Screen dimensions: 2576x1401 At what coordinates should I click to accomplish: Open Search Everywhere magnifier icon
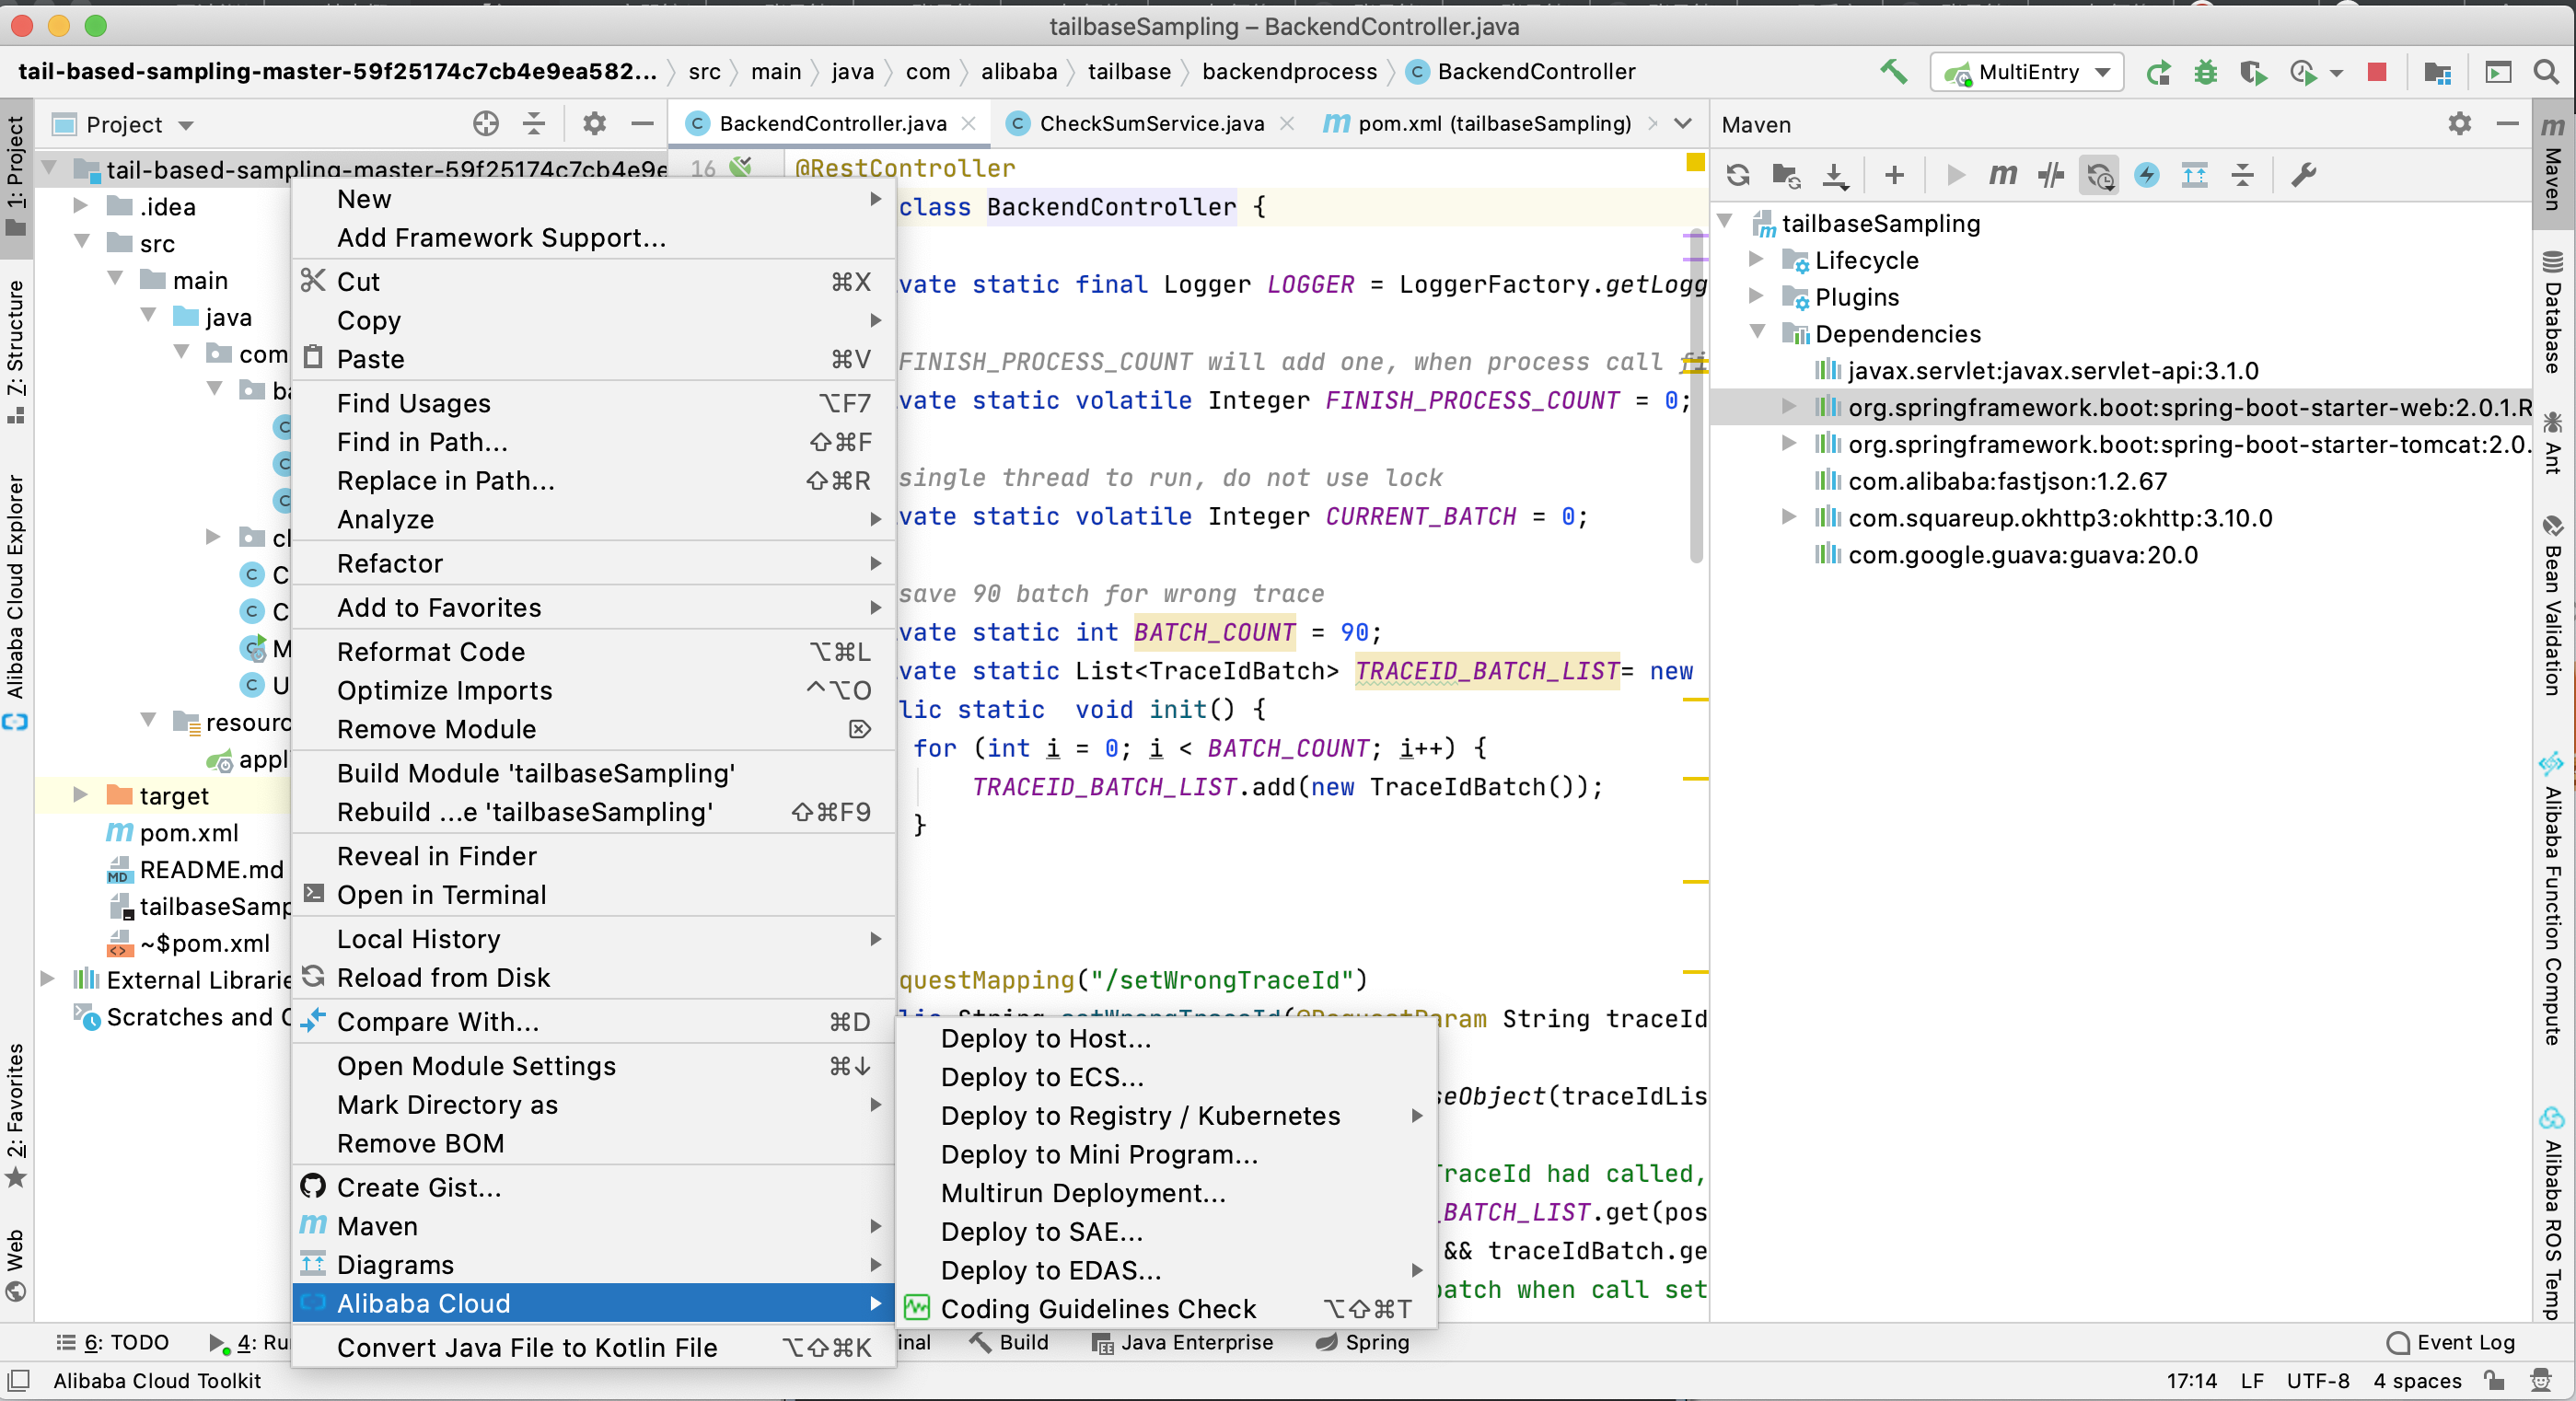click(x=2545, y=72)
